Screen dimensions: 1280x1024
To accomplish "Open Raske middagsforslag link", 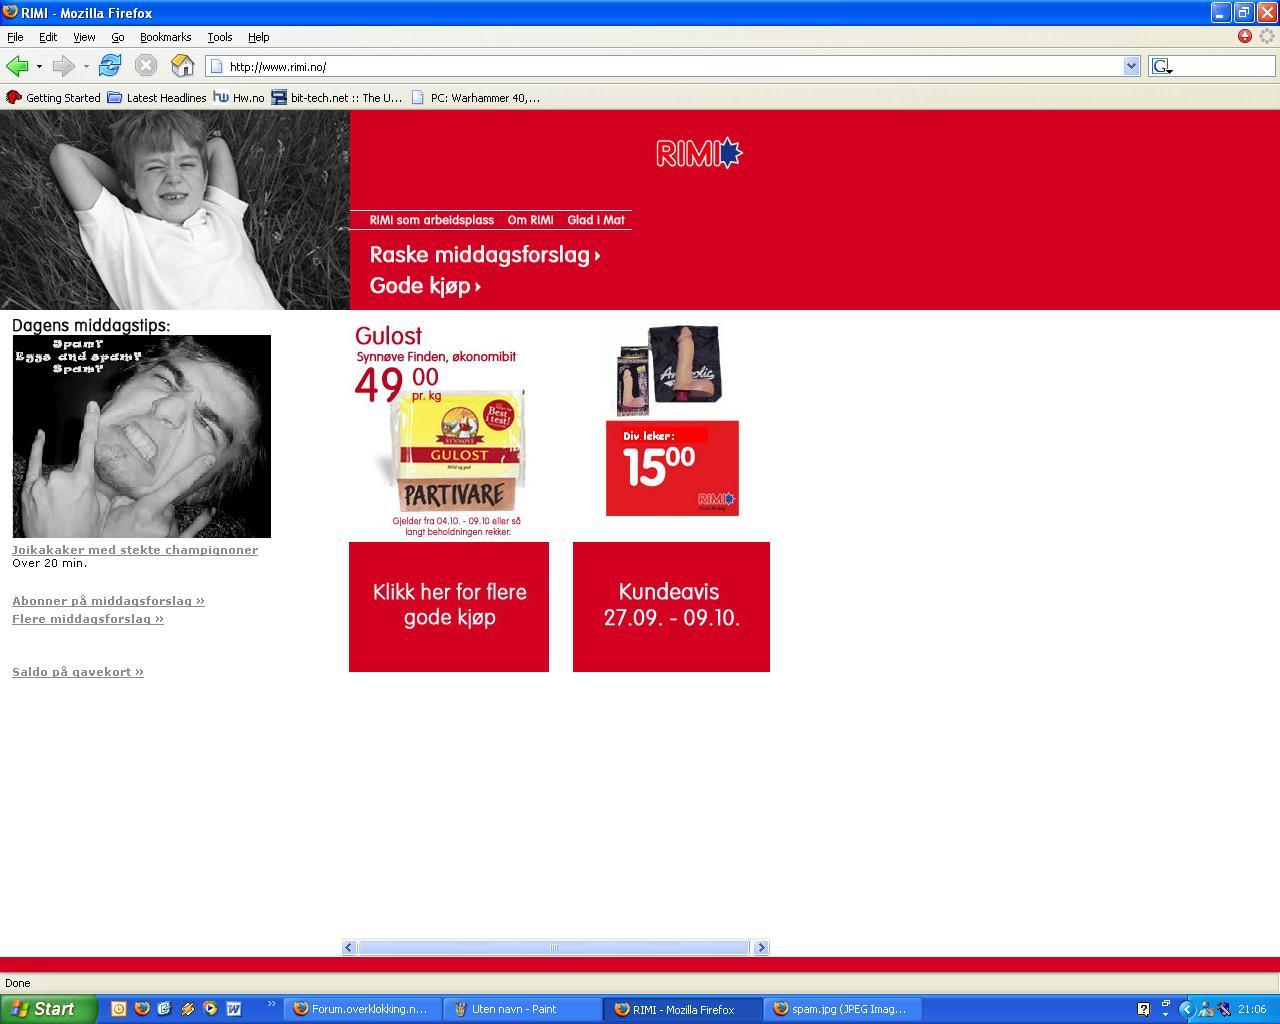I will [485, 255].
